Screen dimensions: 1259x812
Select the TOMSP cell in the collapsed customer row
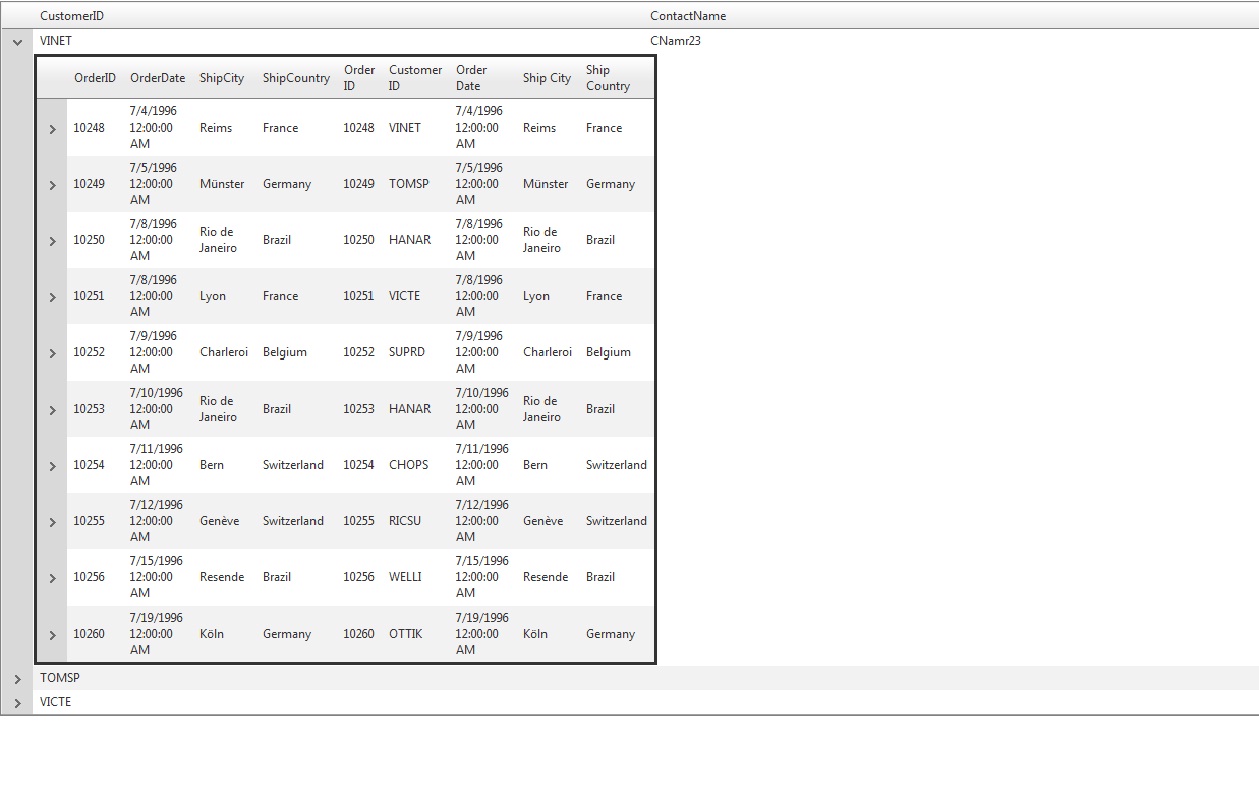tap(60, 678)
